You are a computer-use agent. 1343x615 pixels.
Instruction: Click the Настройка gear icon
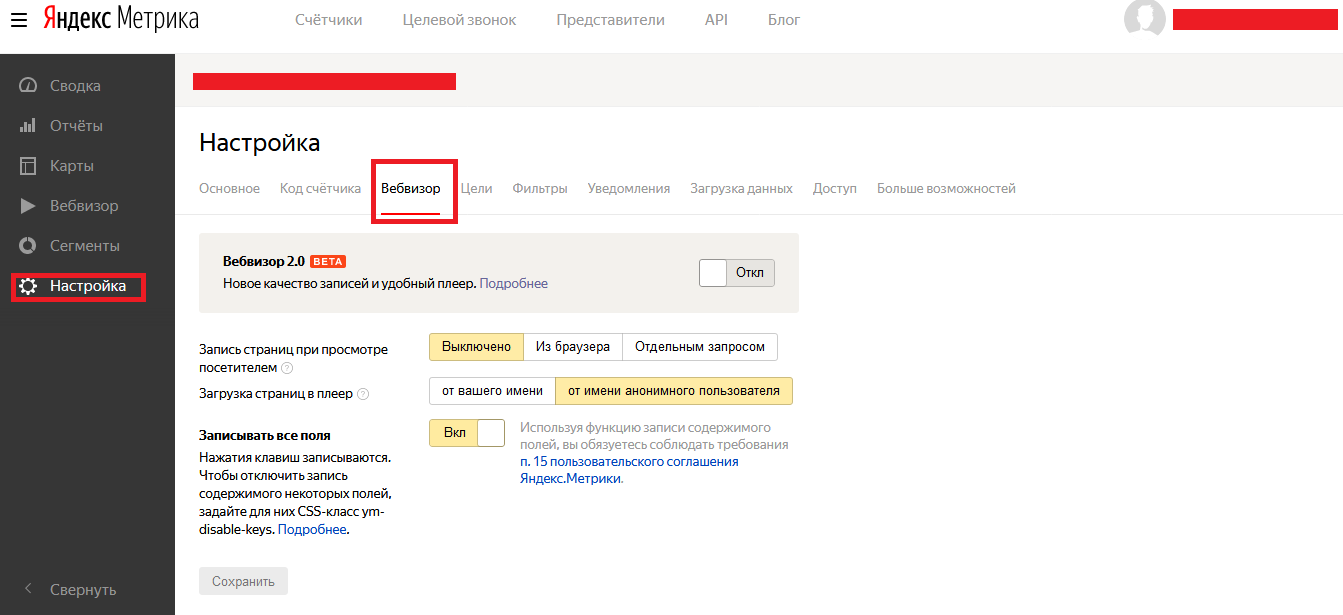tap(29, 286)
